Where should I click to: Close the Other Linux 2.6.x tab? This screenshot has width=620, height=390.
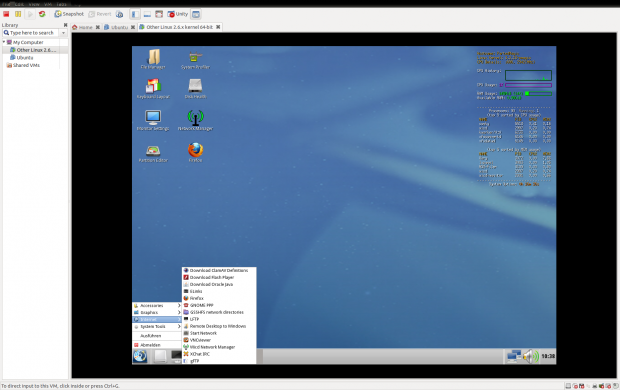click(218, 27)
